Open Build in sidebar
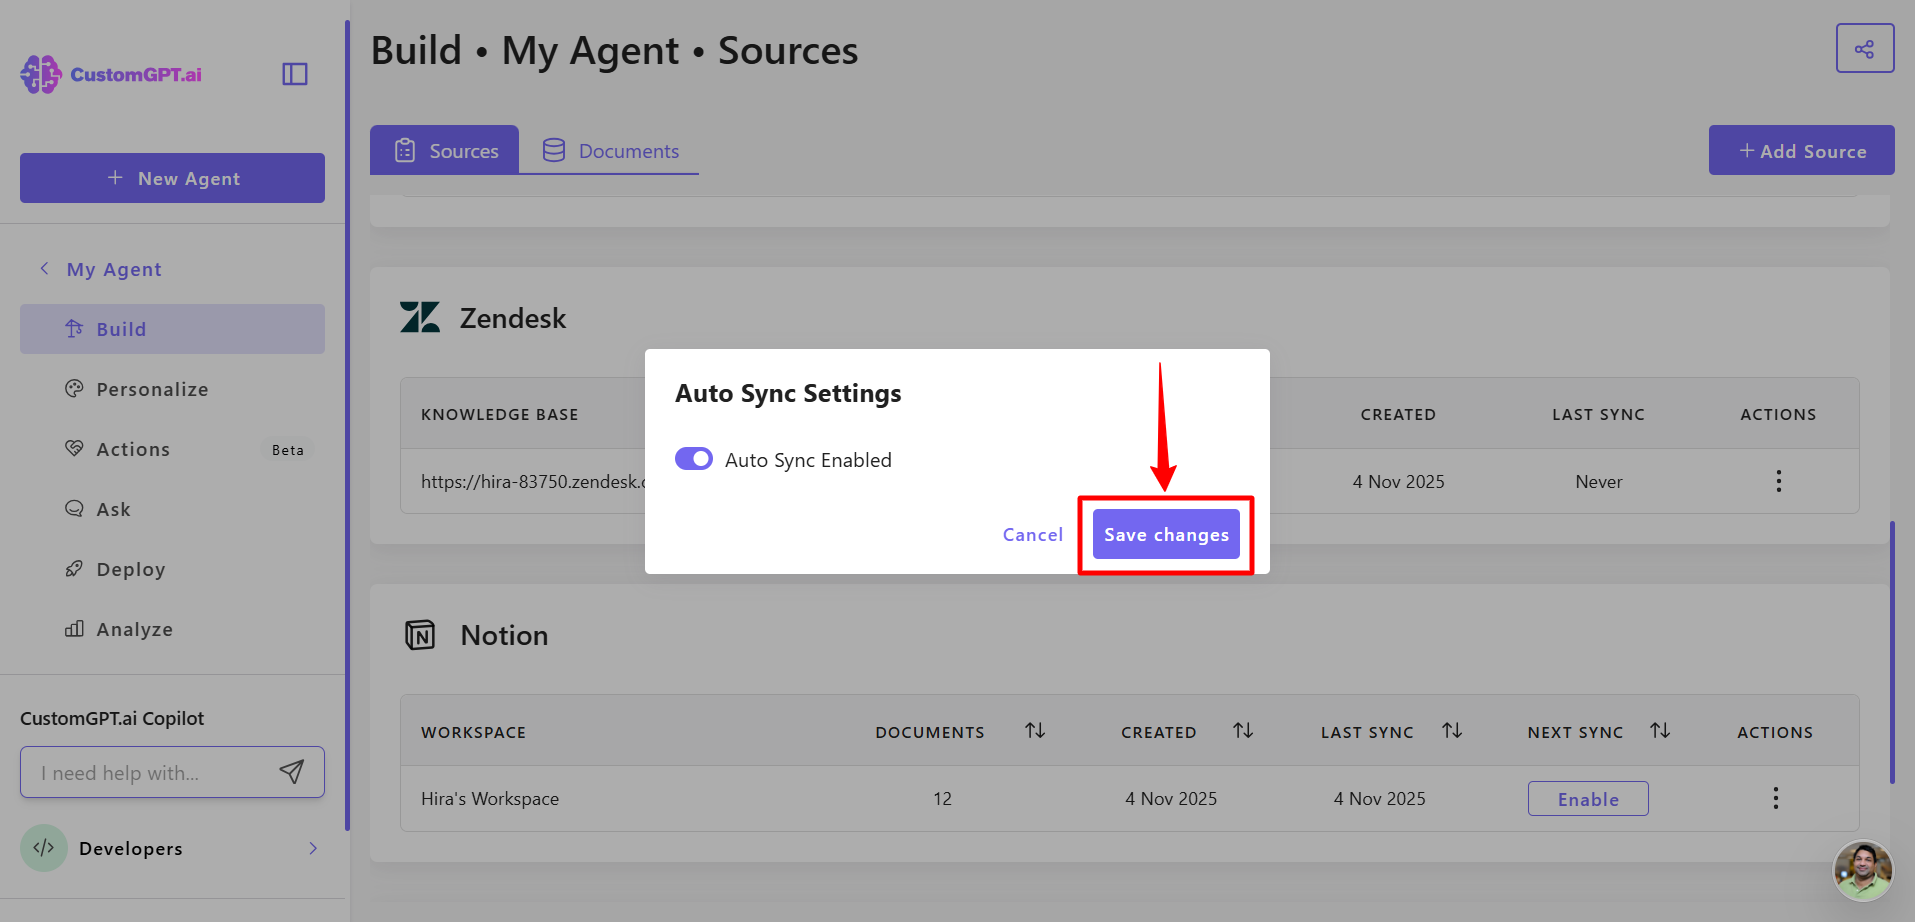The height and width of the screenshot is (922, 1920). click(x=172, y=329)
